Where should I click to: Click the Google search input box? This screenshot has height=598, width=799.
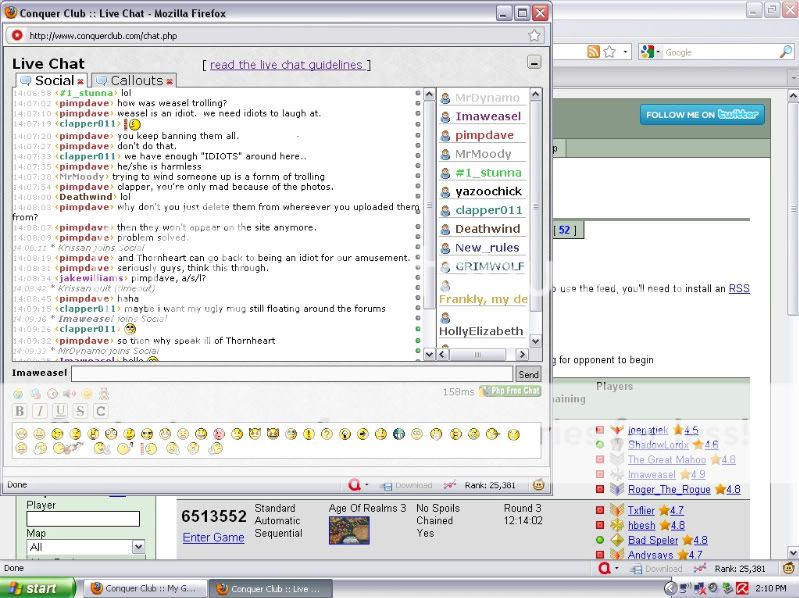click(721, 52)
